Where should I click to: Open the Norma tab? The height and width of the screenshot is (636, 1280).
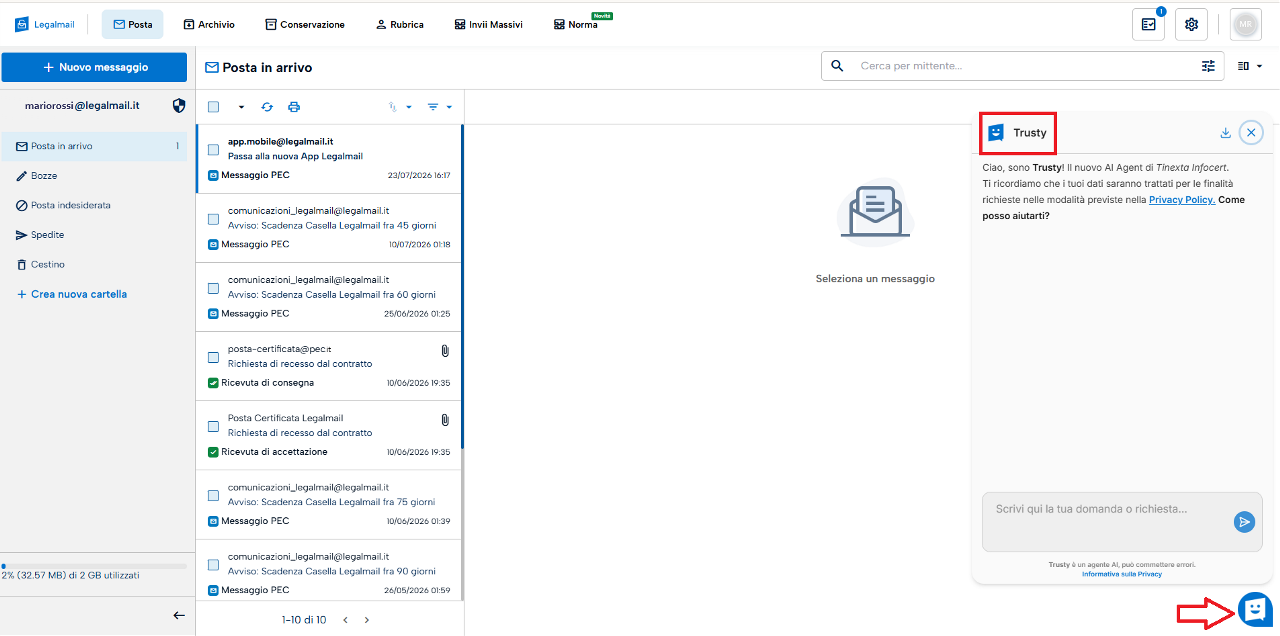[x=578, y=24]
